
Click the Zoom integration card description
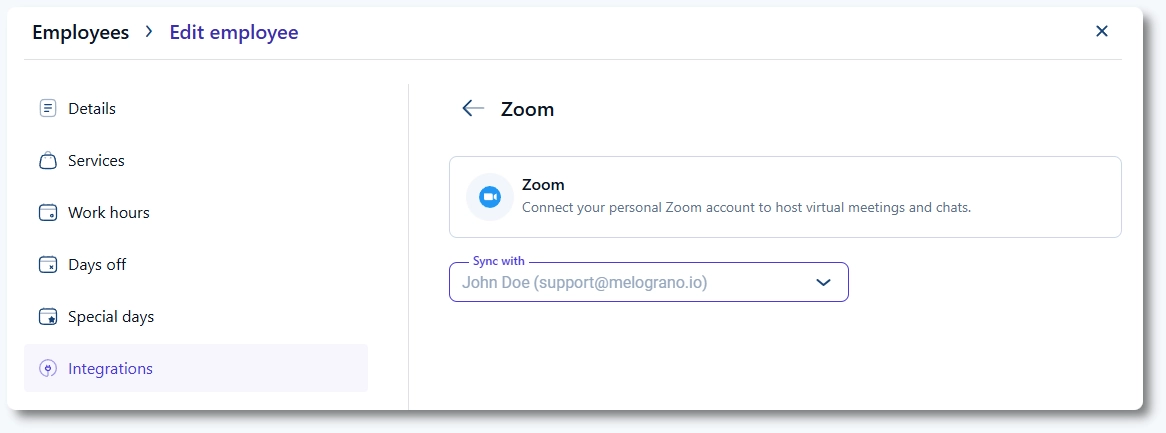point(746,208)
